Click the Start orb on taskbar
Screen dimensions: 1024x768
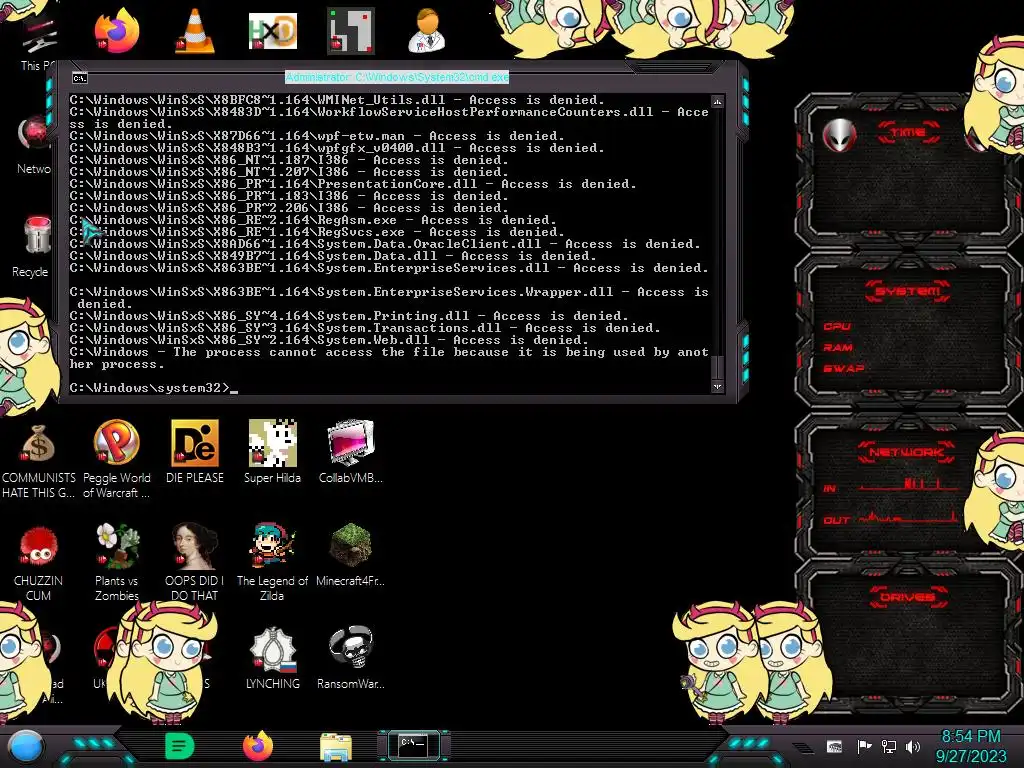tap(25, 748)
